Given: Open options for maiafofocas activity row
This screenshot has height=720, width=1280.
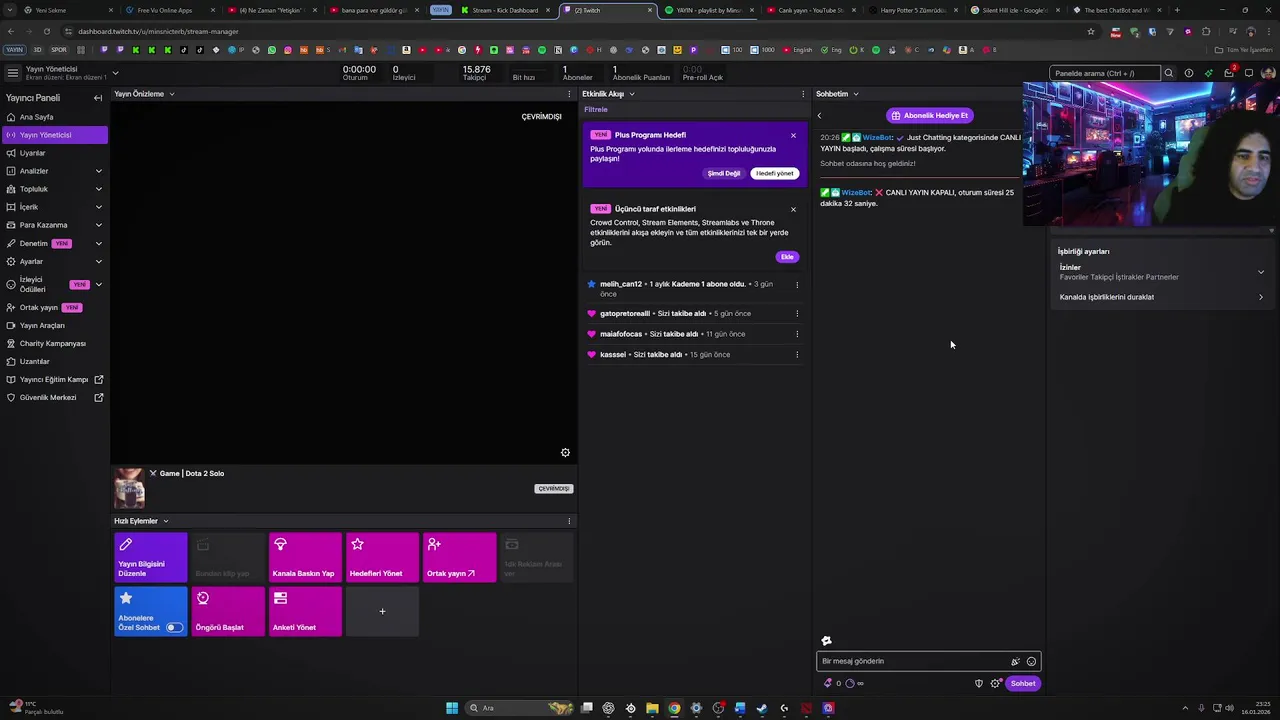Looking at the screenshot, I should click(x=797, y=334).
